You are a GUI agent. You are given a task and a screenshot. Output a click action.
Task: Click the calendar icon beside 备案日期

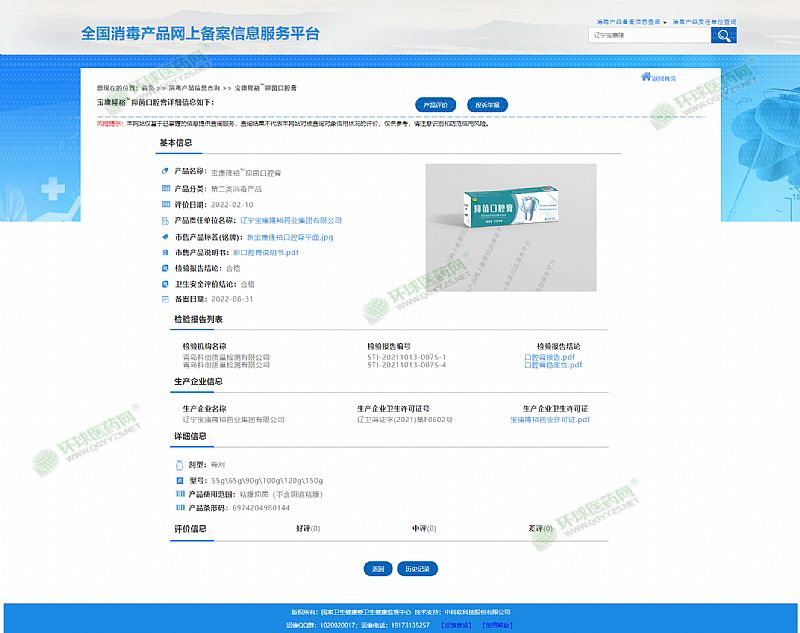166,299
